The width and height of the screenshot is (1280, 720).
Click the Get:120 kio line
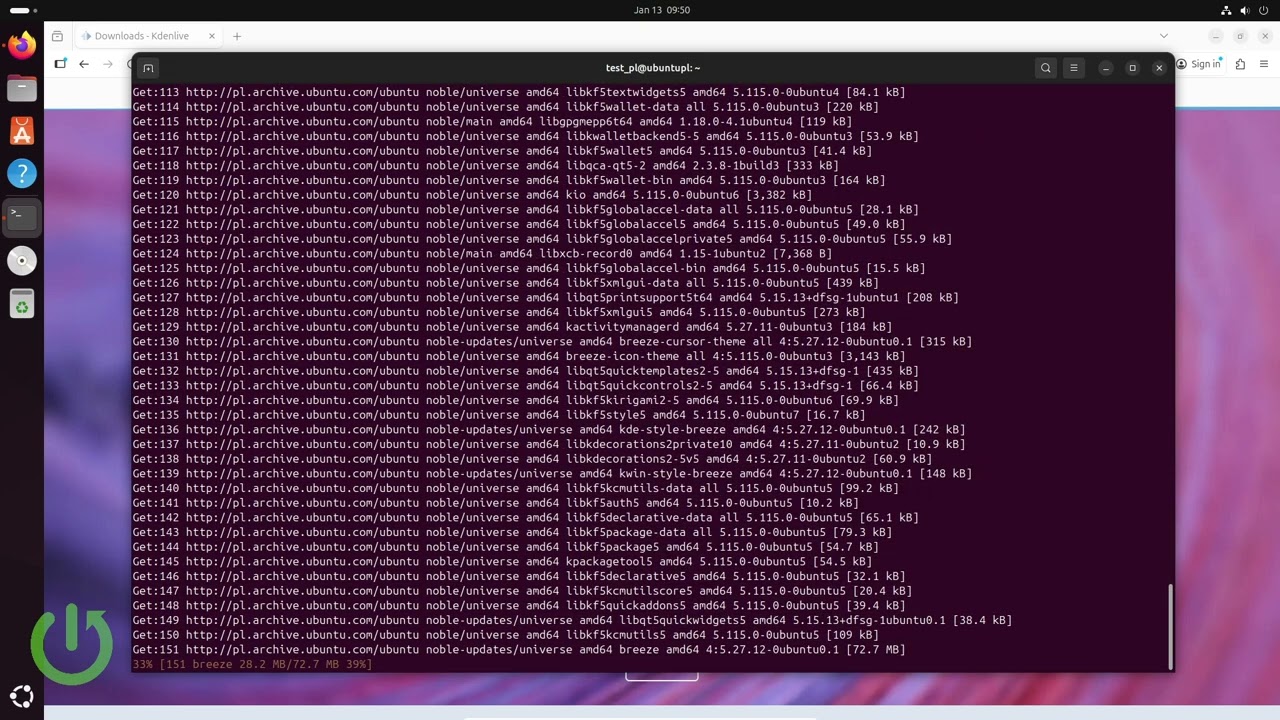472,195
